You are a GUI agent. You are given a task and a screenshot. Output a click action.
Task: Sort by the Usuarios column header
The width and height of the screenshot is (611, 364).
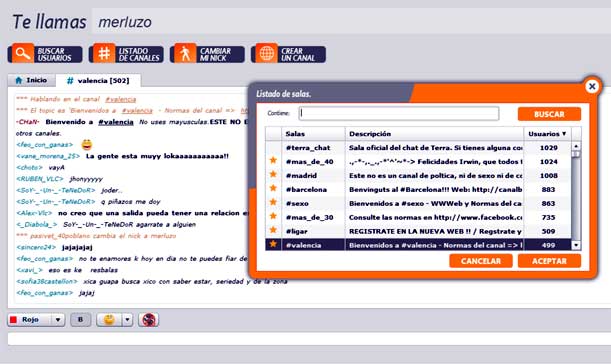pos(547,134)
